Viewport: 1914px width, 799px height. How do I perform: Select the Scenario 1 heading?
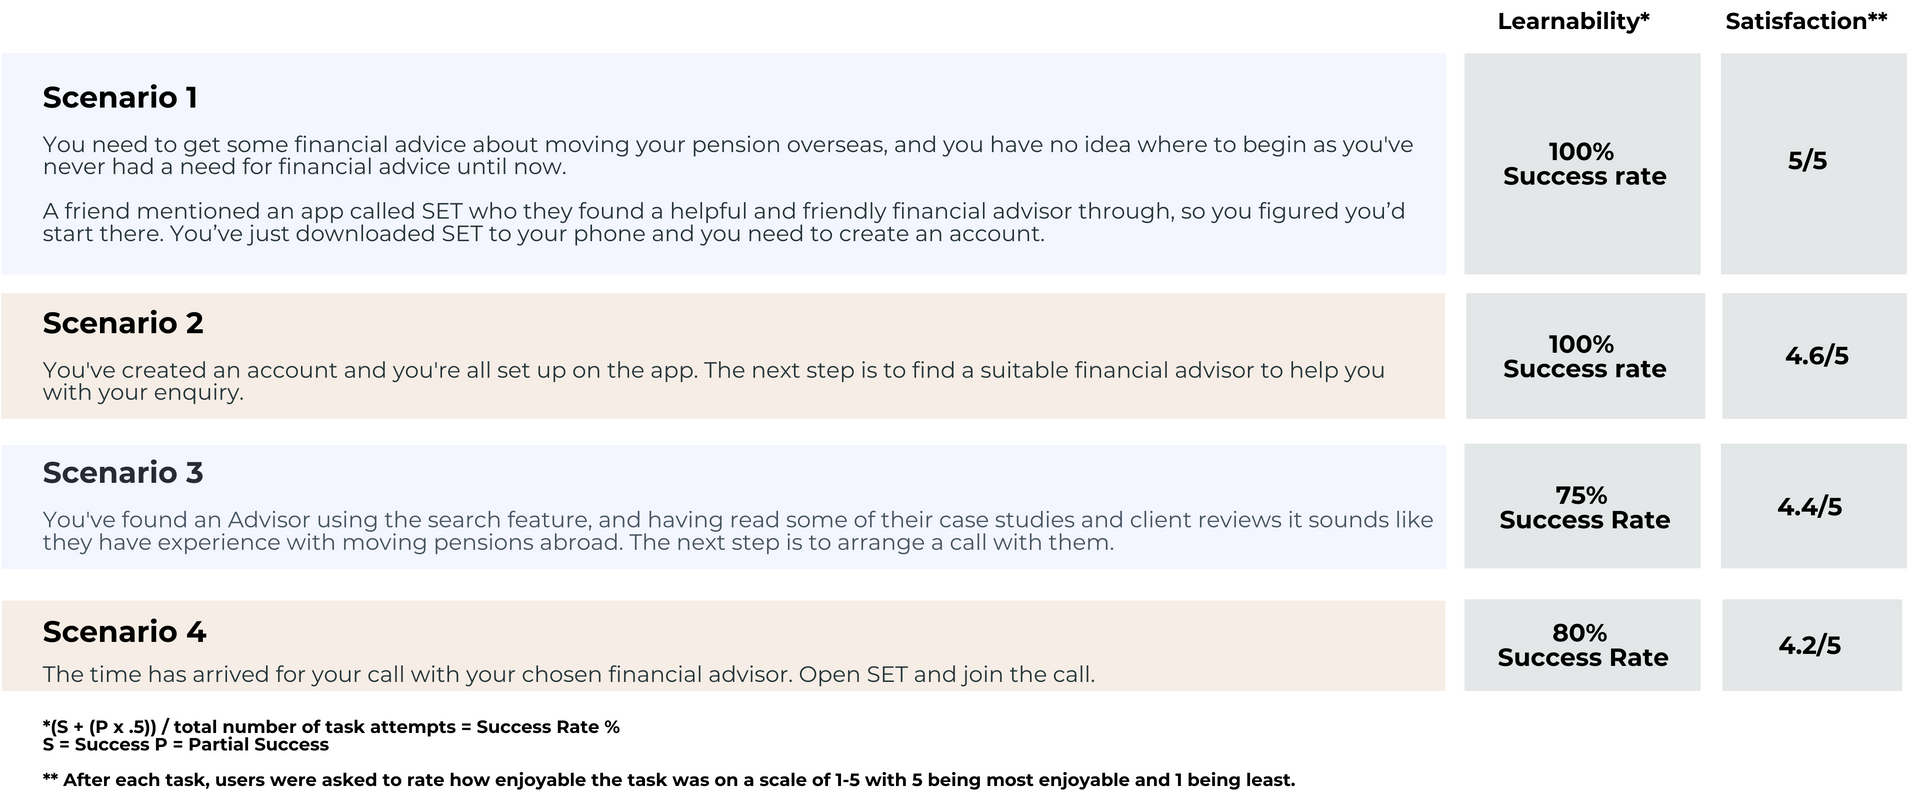[x=120, y=97]
